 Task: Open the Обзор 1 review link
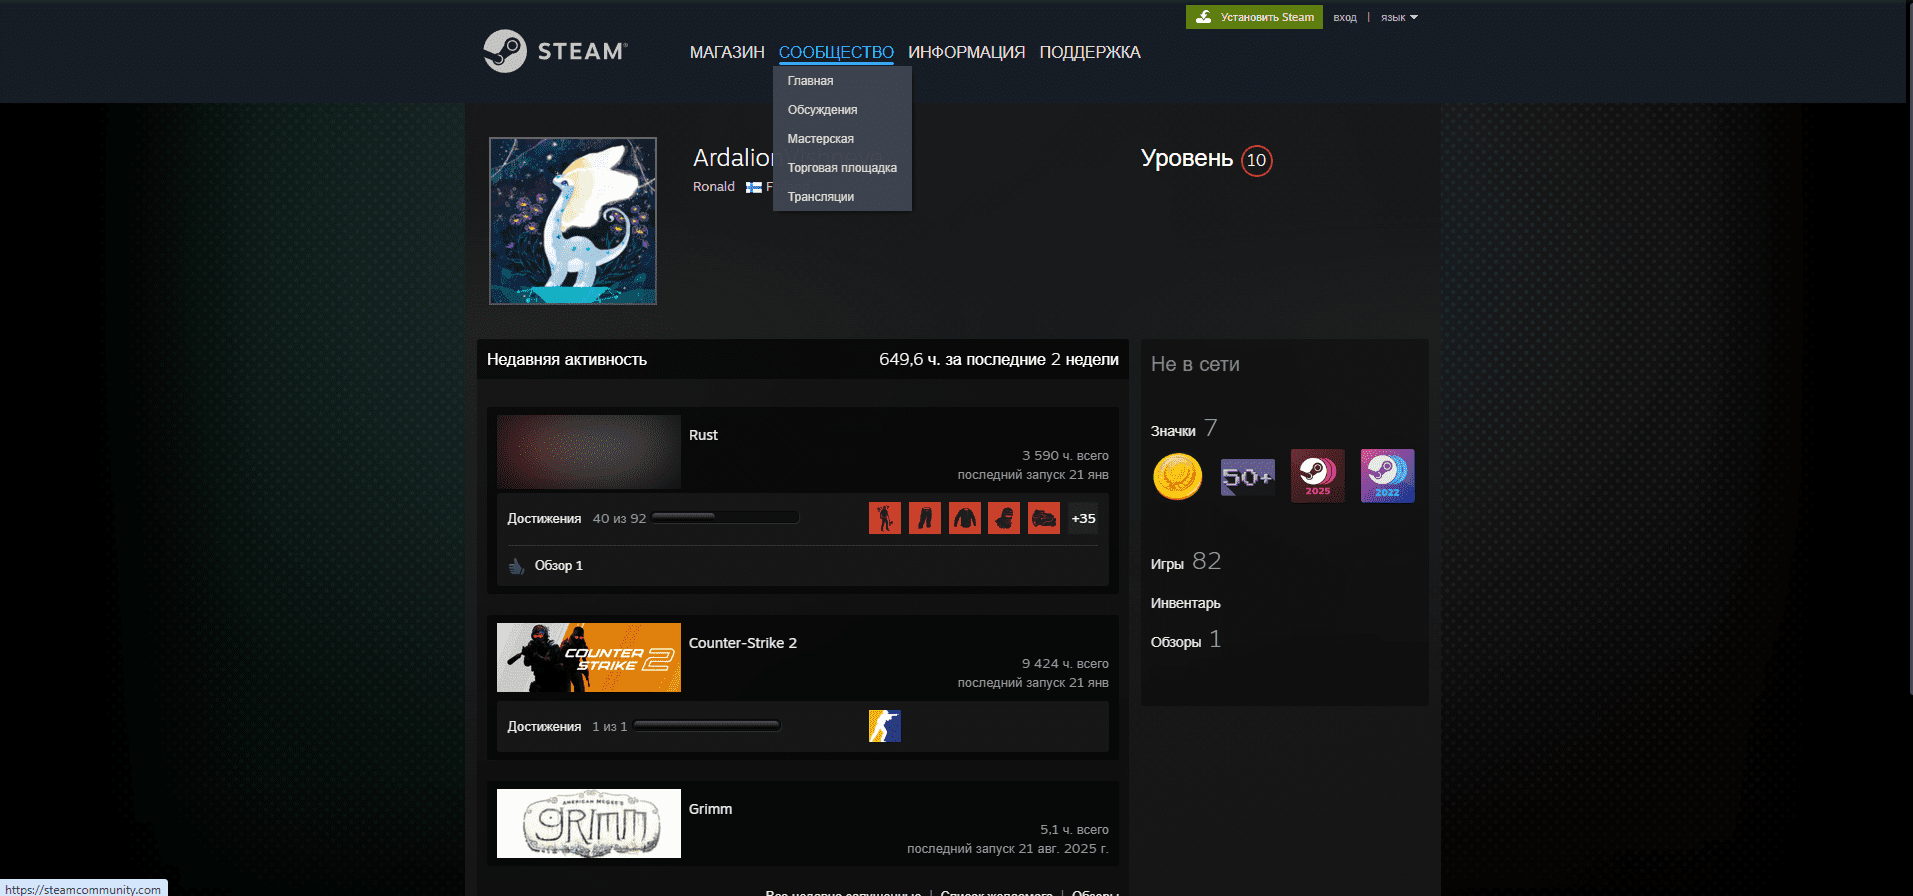(559, 566)
